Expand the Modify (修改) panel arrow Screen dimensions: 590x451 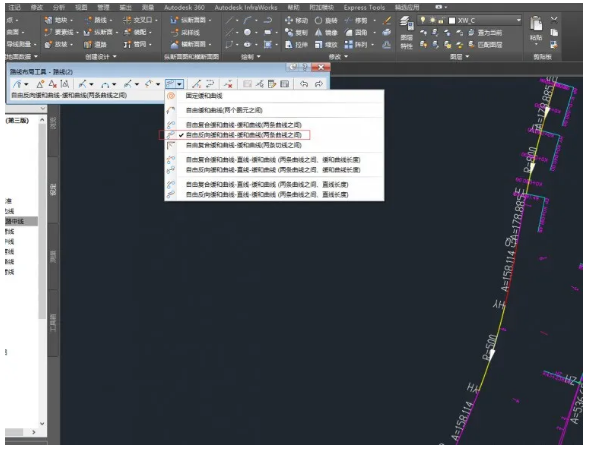[346, 57]
